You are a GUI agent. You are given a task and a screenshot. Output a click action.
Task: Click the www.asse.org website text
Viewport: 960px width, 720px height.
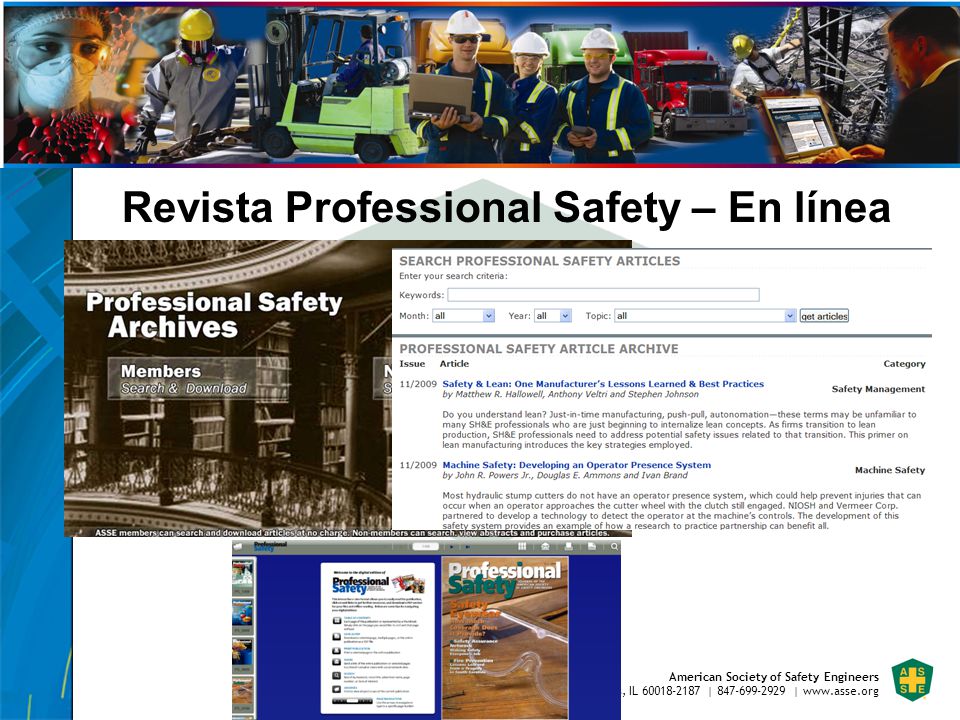[x=841, y=691]
